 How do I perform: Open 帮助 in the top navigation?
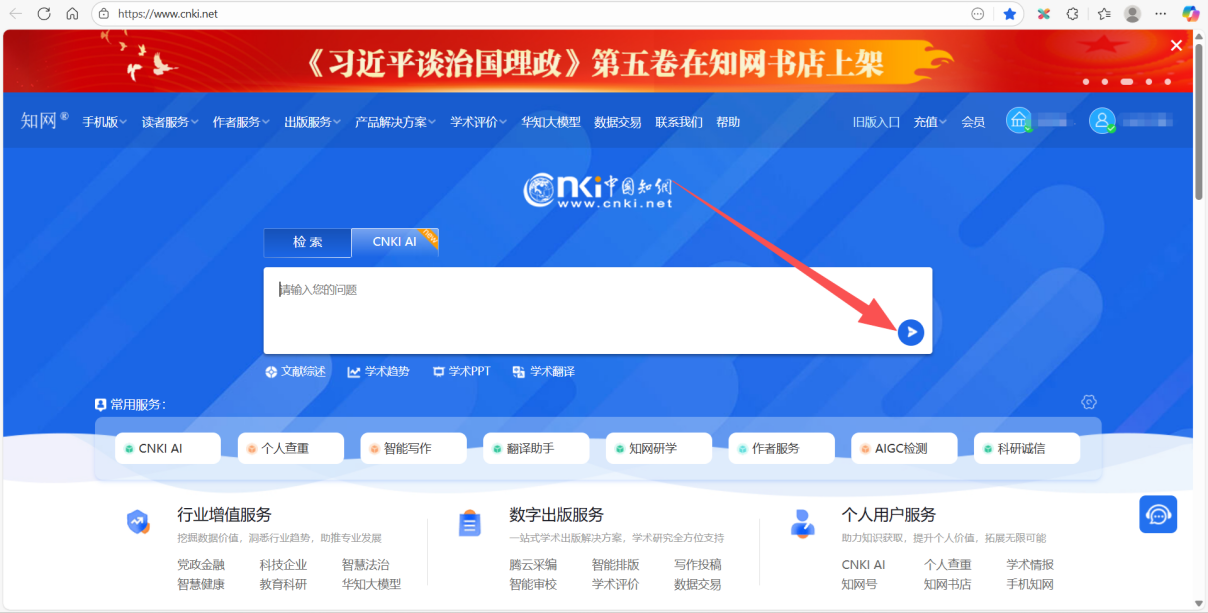coord(728,122)
